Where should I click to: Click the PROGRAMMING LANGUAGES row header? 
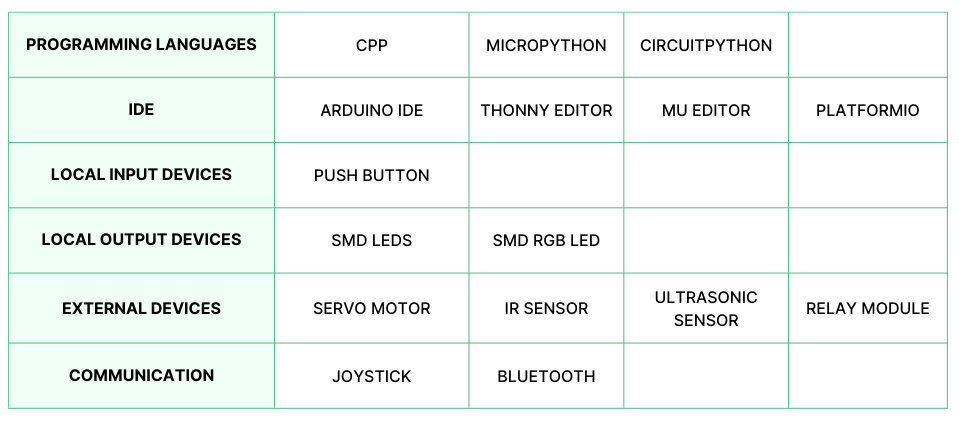tap(141, 45)
